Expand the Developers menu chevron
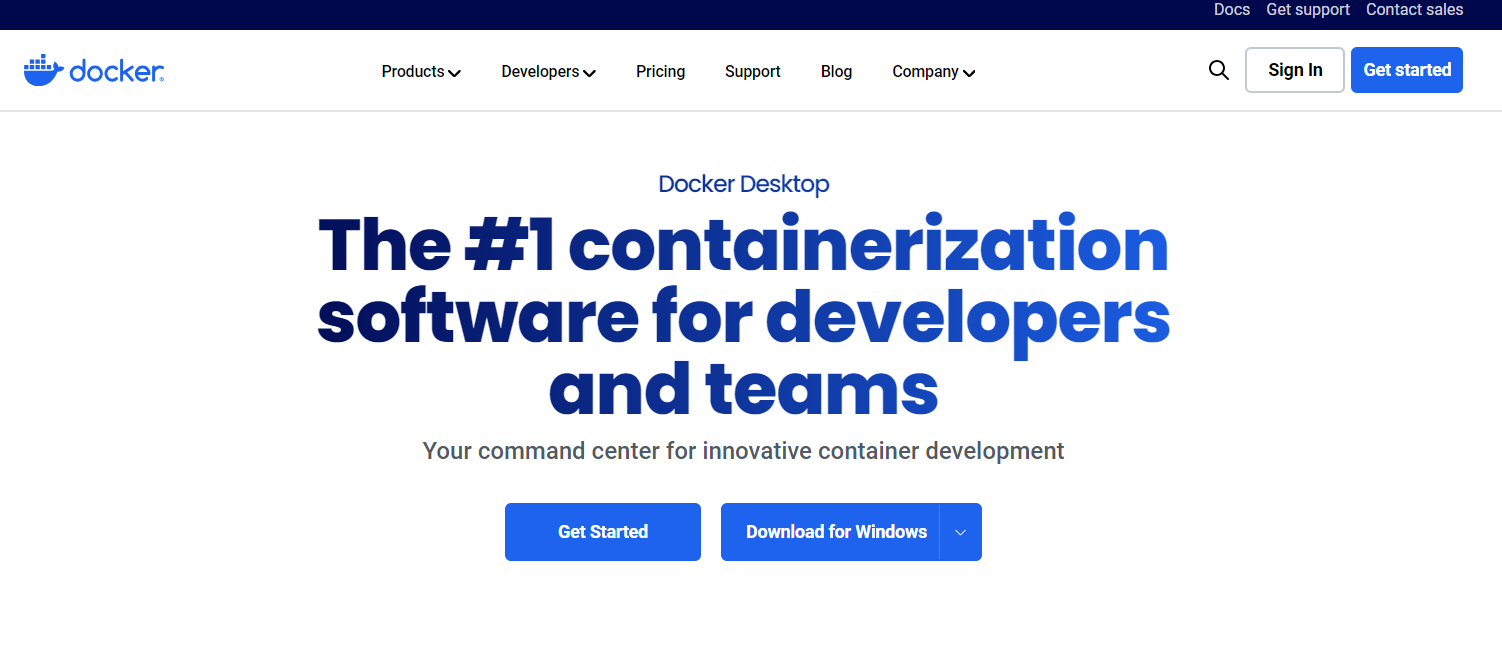 coord(589,73)
